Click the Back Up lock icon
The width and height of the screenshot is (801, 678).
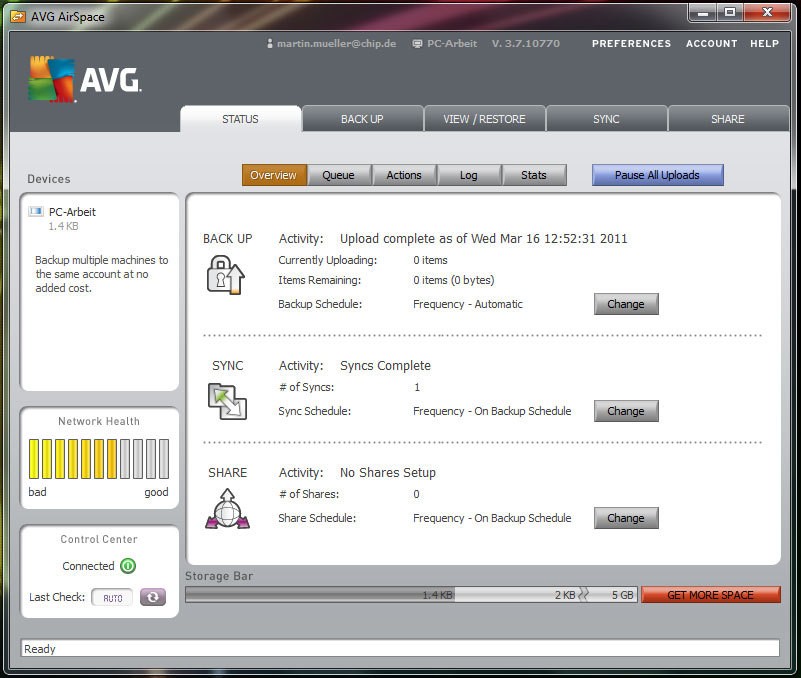coord(226,275)
